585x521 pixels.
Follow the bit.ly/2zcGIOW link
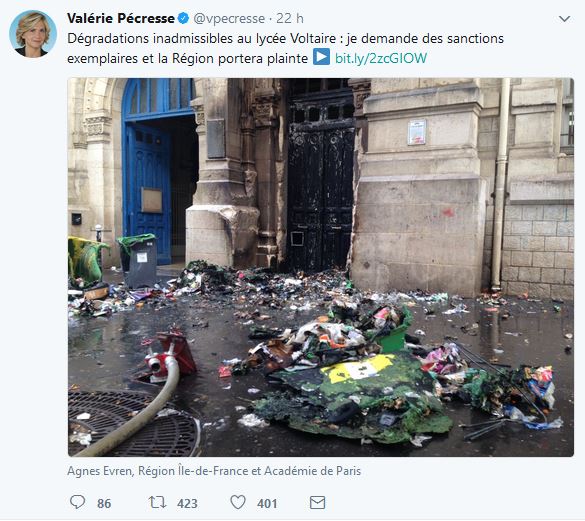tap(381, 58)
